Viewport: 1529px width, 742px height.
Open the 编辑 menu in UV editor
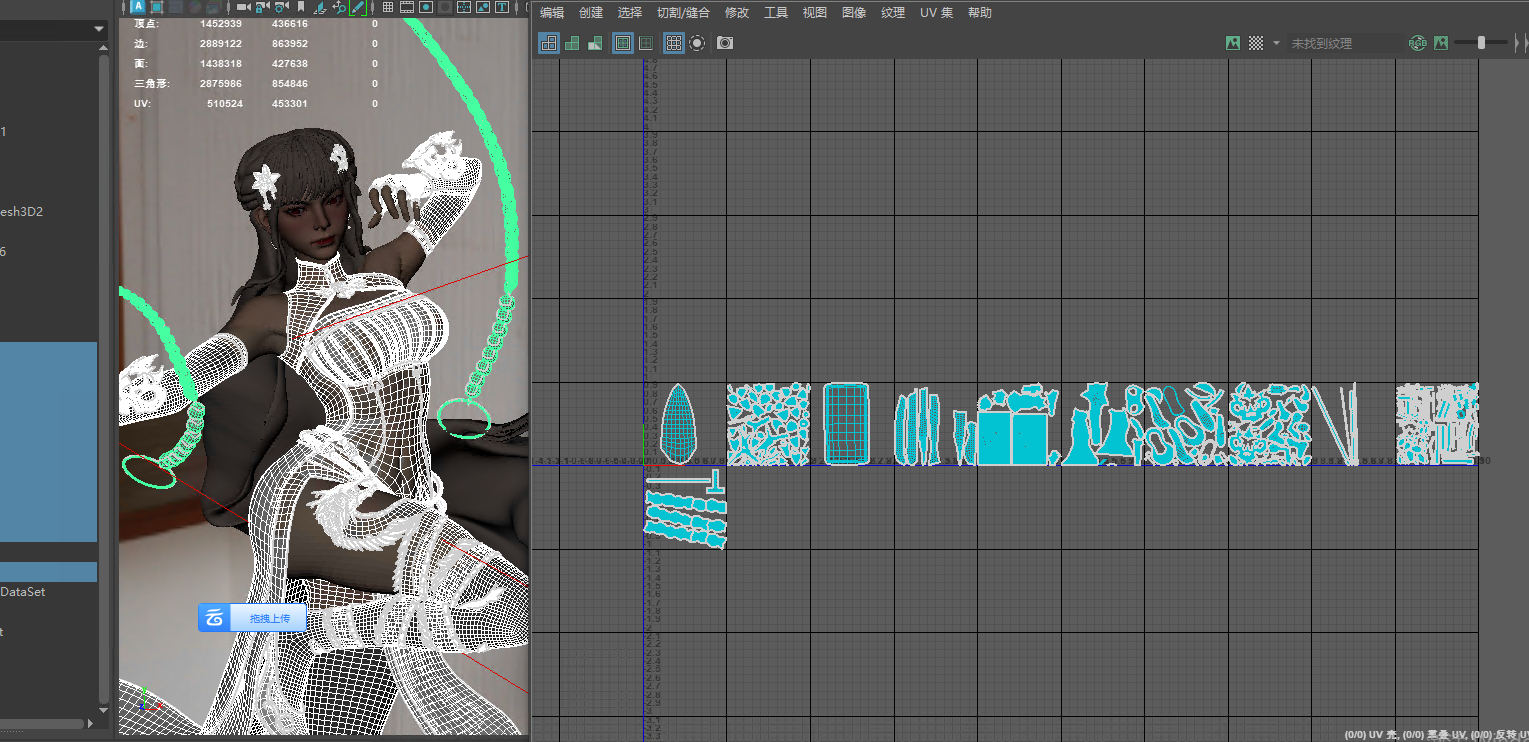pos(552,13)
